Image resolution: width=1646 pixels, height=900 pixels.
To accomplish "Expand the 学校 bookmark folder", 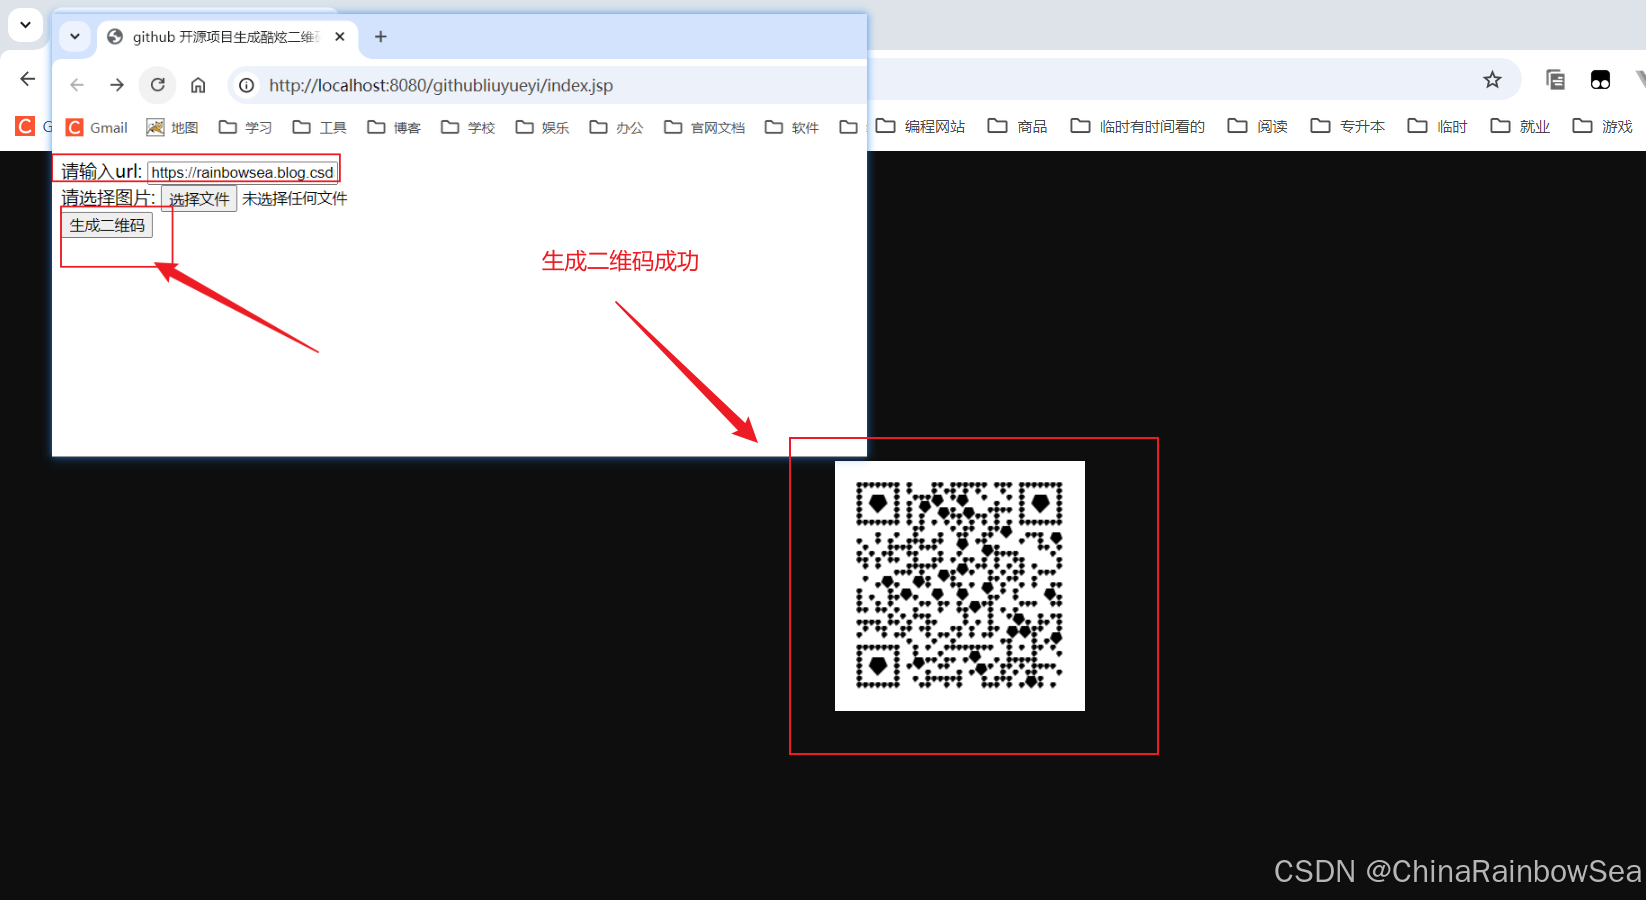I will (x=468, y=127).
